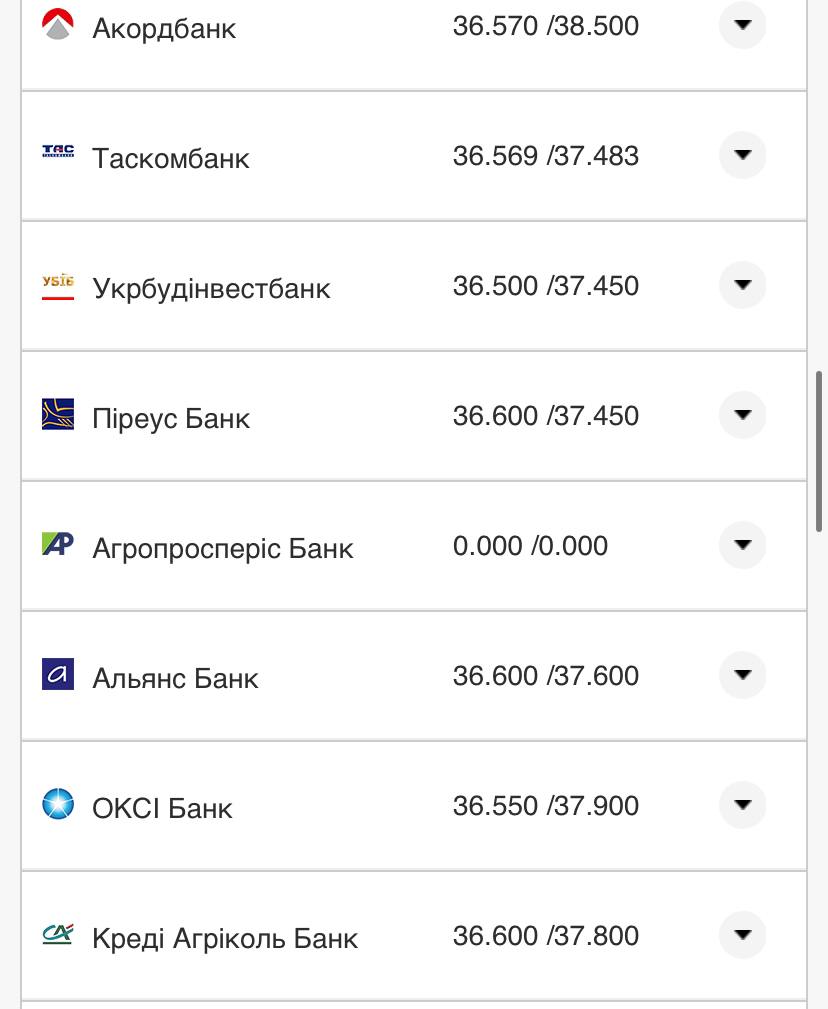Screen dimensions: 828x1009
Task: Click the Креді Агріколь Банк logo
Action: [x=58, y=934]
